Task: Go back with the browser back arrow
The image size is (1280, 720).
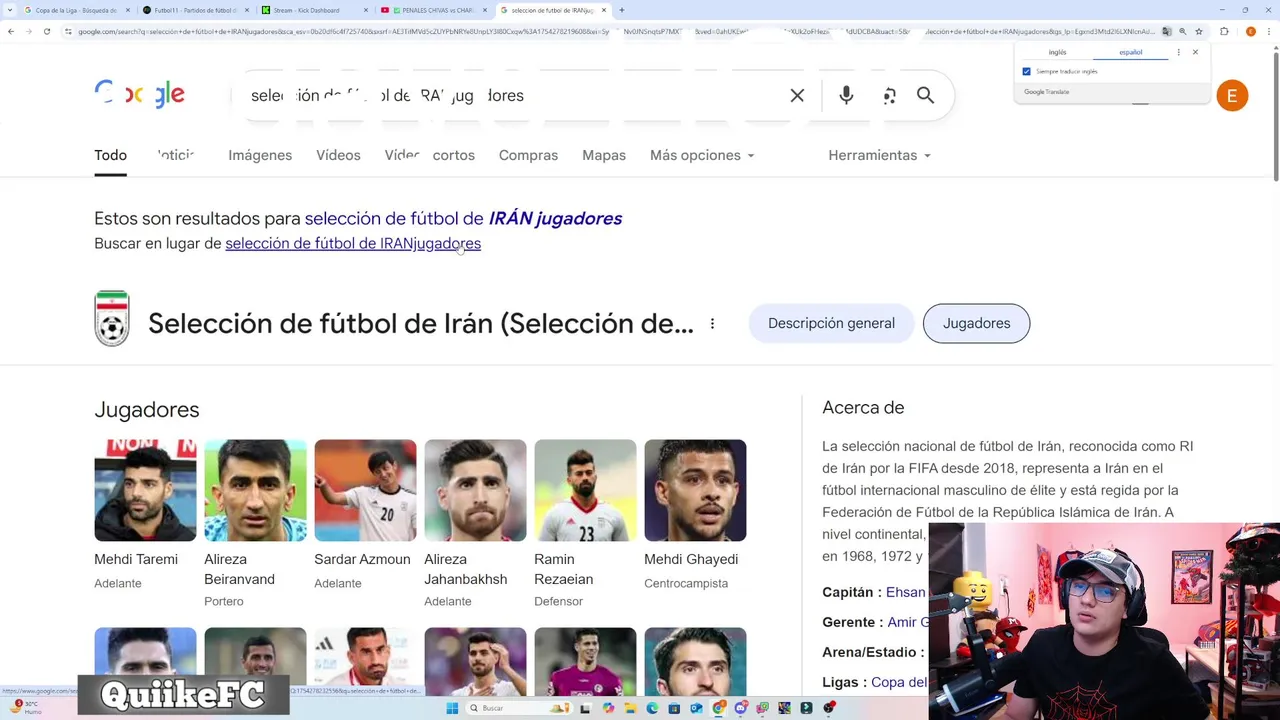Action: click(10, 31)
